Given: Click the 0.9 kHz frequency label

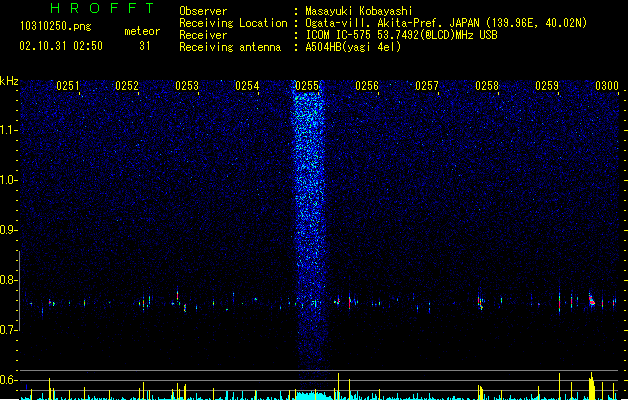Looking at the screenshot, I should coord(8,230).
